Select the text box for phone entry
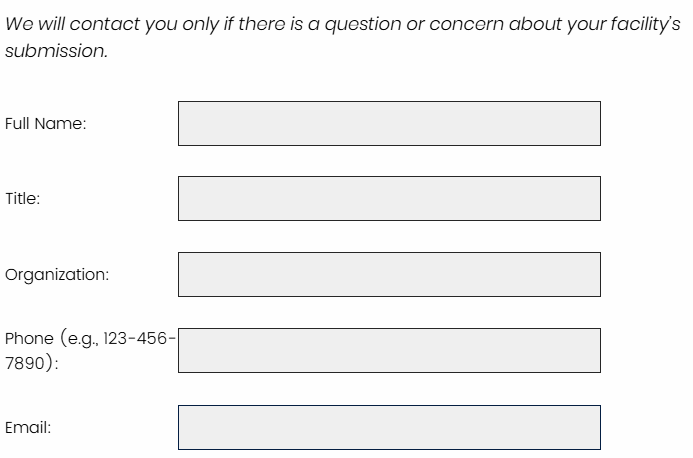This screenshot has width=693, height=458. click(389, 351)
